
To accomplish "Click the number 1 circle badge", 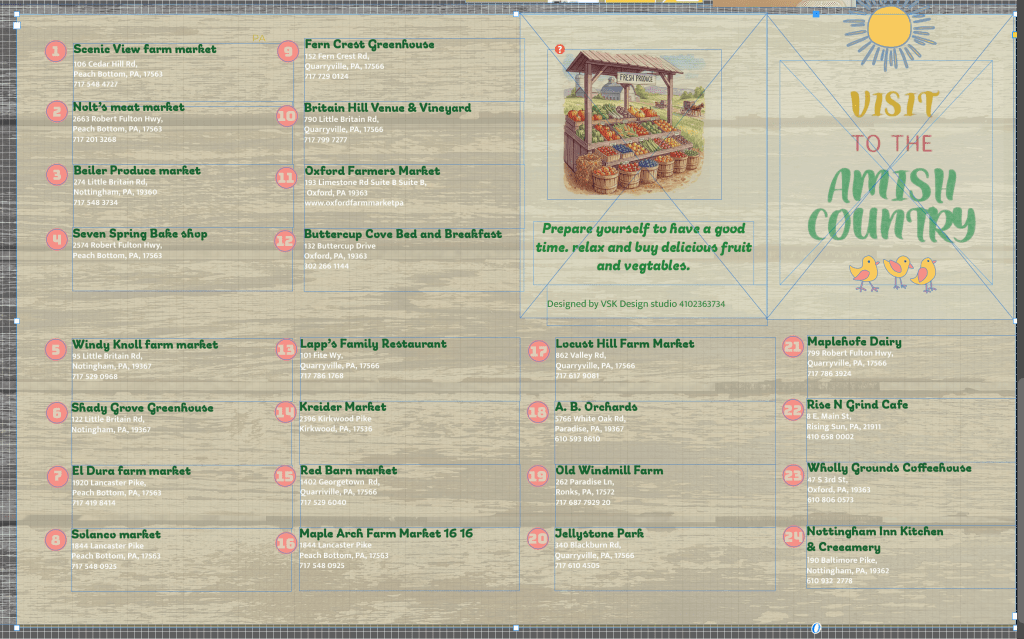I will pyautogui.click(x=56, y=51).
